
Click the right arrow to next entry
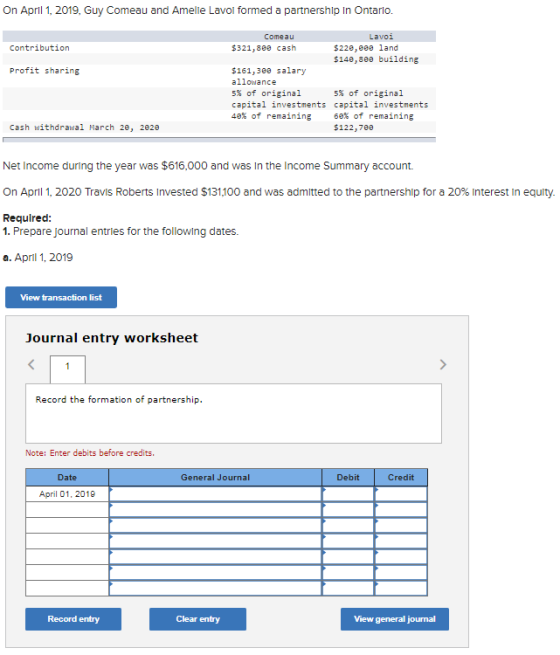coord(443,365)
